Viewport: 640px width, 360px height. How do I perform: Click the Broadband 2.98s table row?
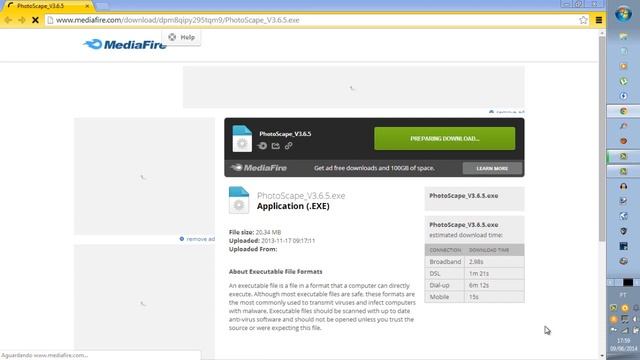[474, 262]
